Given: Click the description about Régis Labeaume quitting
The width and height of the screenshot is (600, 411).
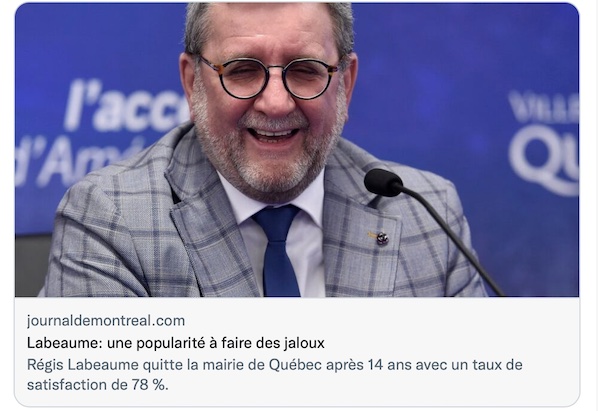Looking at the screenshot, I should click(274, 375).
